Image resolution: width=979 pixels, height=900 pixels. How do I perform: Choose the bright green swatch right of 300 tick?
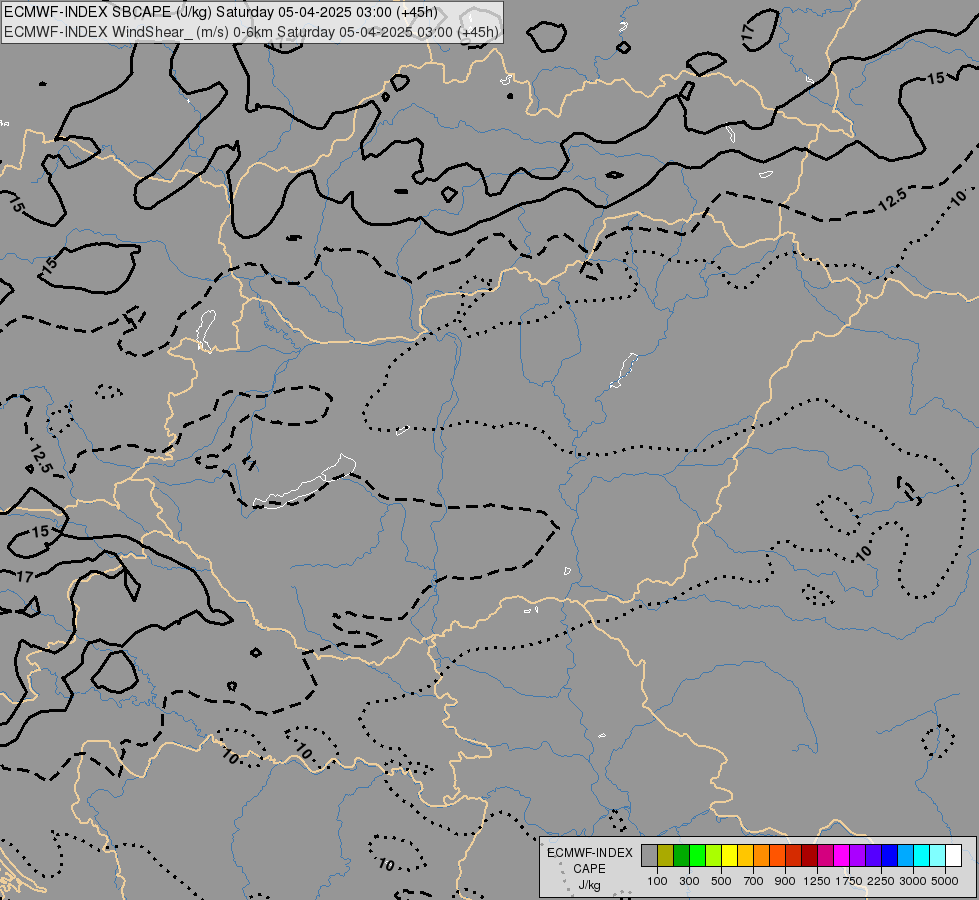(x=697, y=856)
